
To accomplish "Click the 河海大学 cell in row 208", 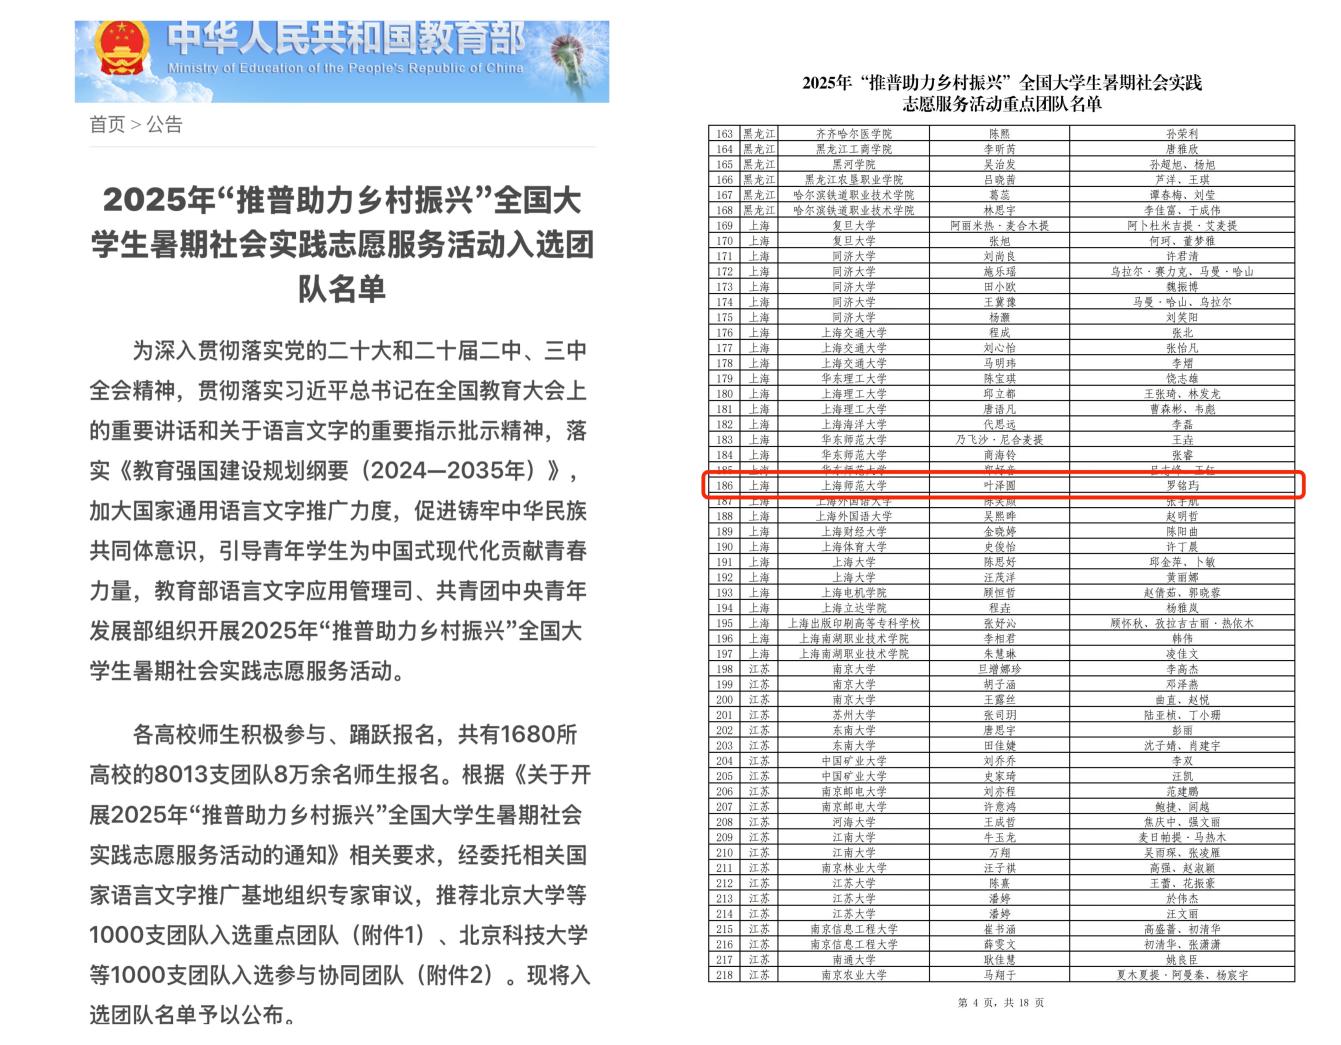I will 853,822.
